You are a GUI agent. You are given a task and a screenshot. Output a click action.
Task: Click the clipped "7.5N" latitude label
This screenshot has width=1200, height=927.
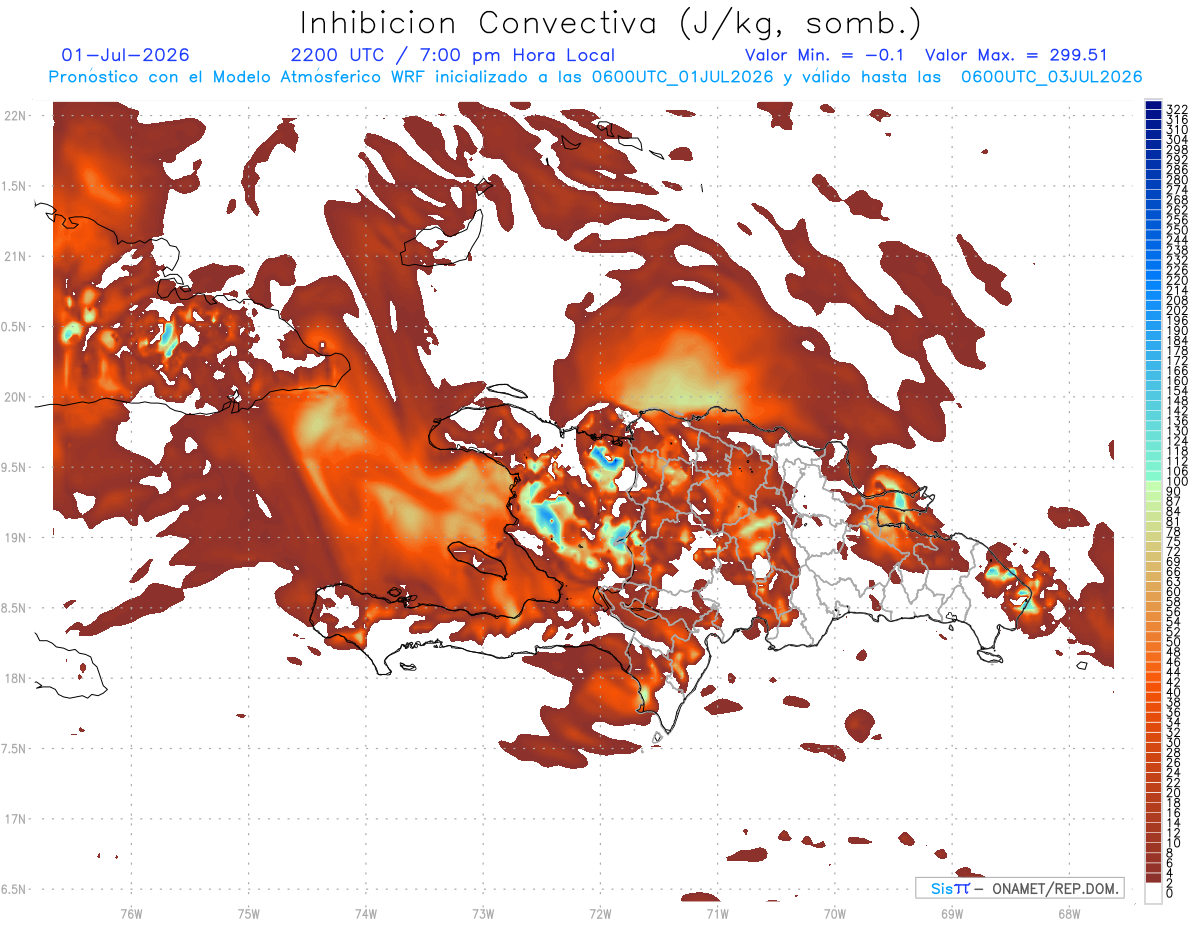coord(14,748)
